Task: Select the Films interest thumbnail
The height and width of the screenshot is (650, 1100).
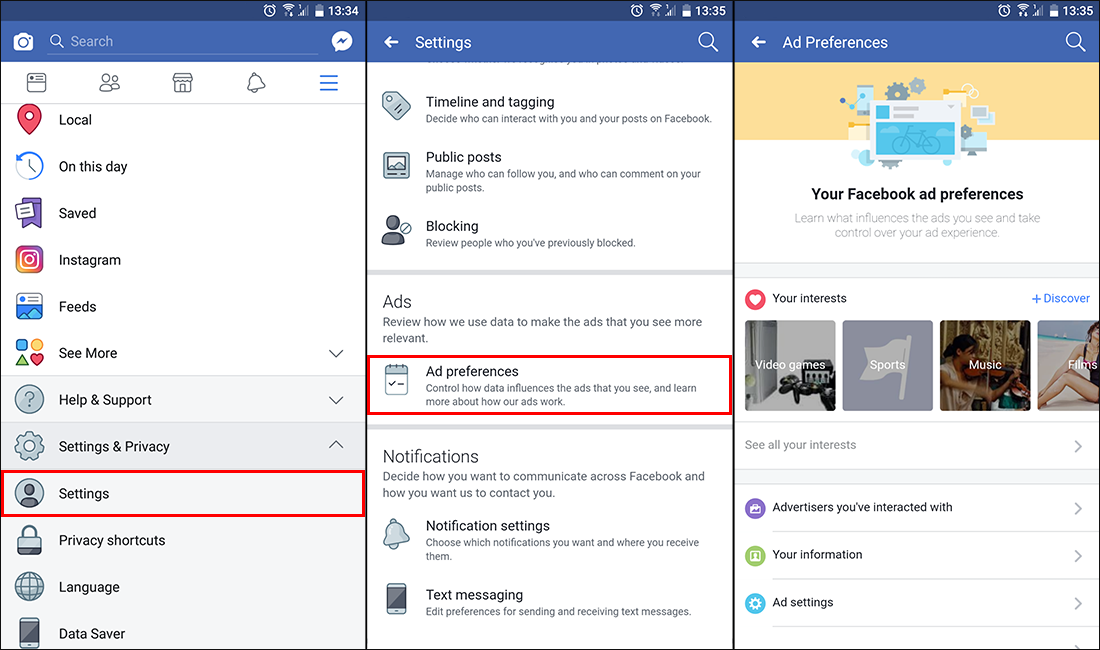Action: (1068, 365)
